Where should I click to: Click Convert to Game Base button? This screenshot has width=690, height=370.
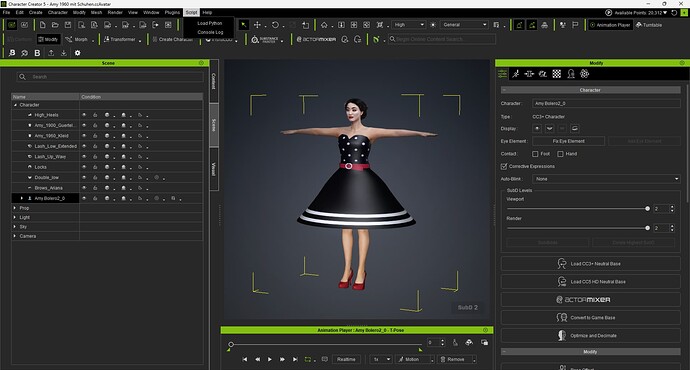[x=591, y=318]
